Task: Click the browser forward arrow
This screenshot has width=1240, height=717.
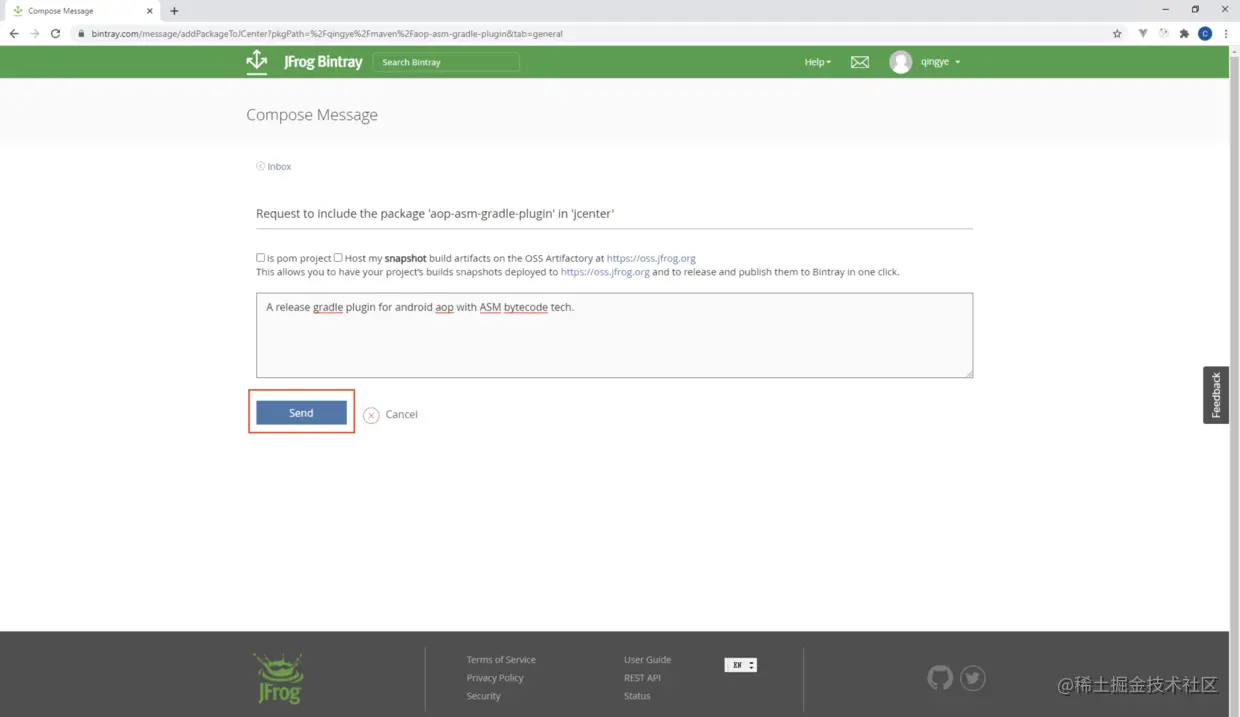Action: pos(35,33)
